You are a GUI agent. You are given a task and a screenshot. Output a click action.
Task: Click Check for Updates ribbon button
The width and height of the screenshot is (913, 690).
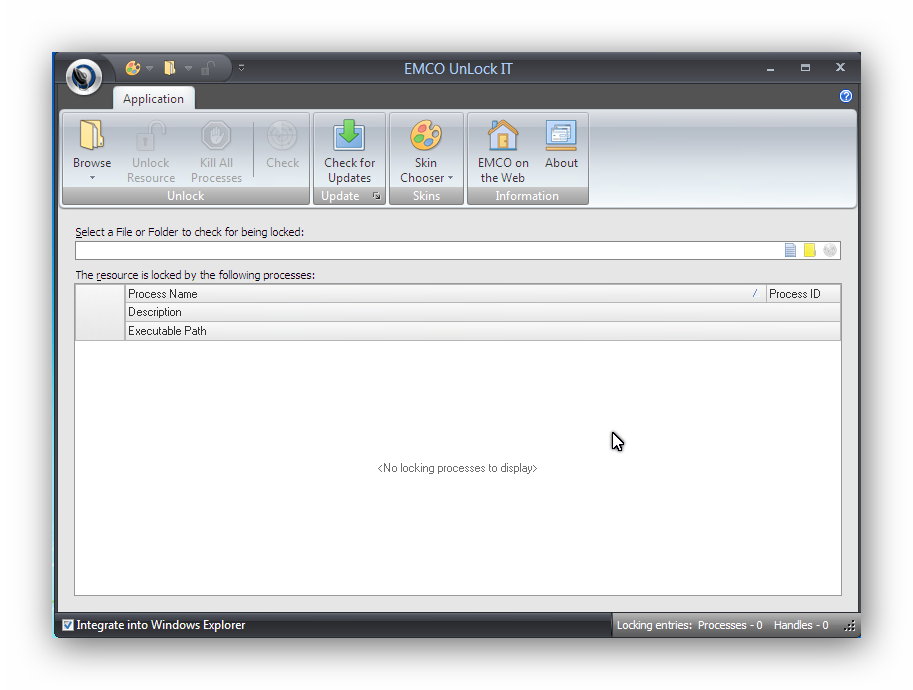tap(349, 152)
